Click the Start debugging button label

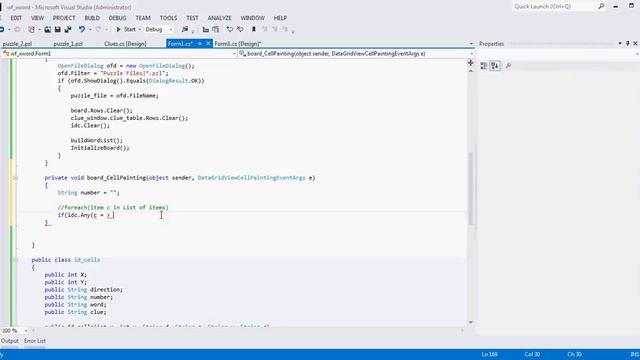coord(130,29)
